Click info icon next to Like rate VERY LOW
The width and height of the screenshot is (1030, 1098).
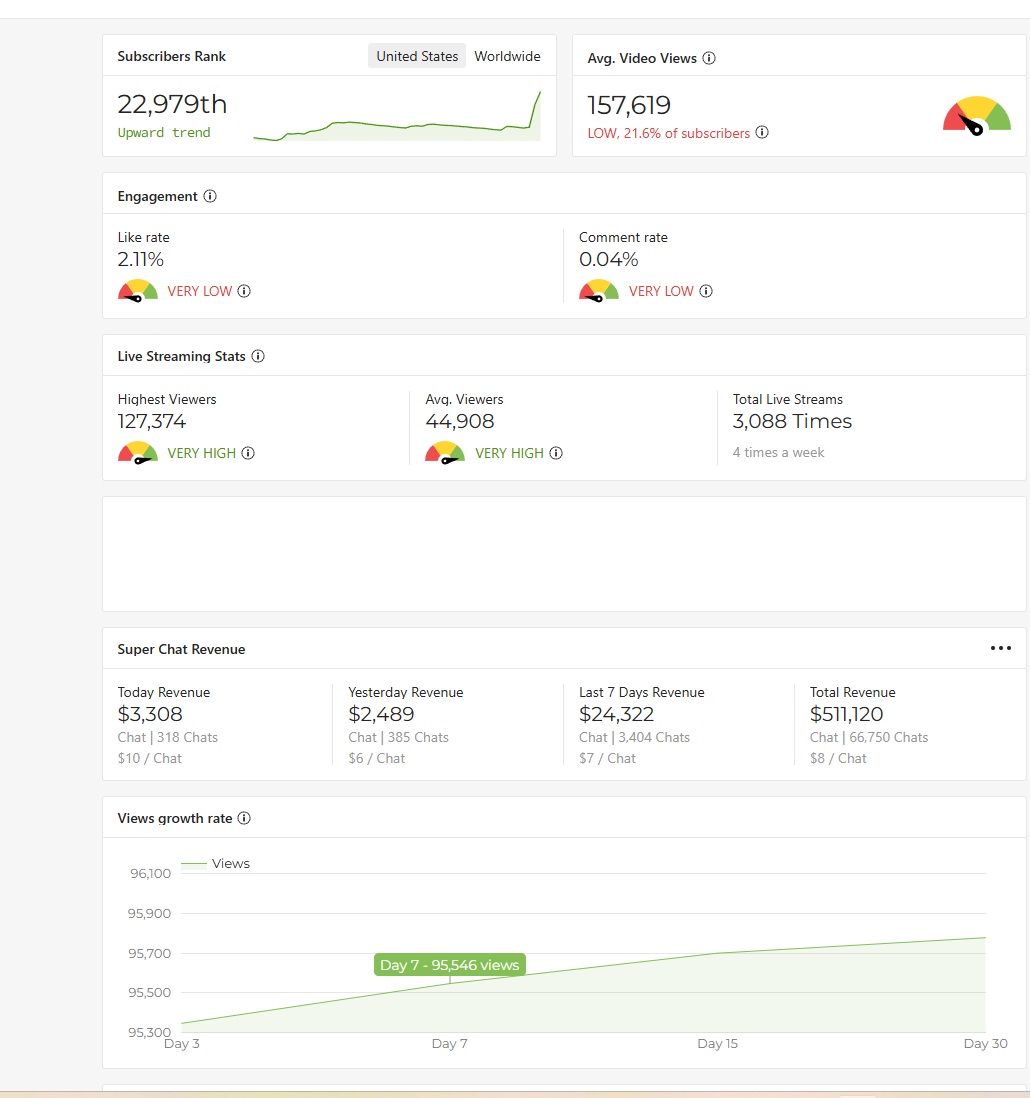point(244,291)
